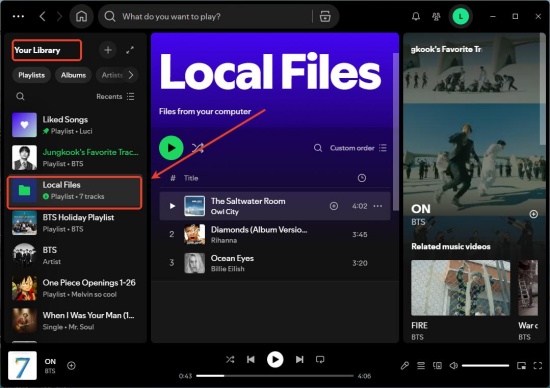Expand Your Library with the arrows icon

tap(130, 50)
